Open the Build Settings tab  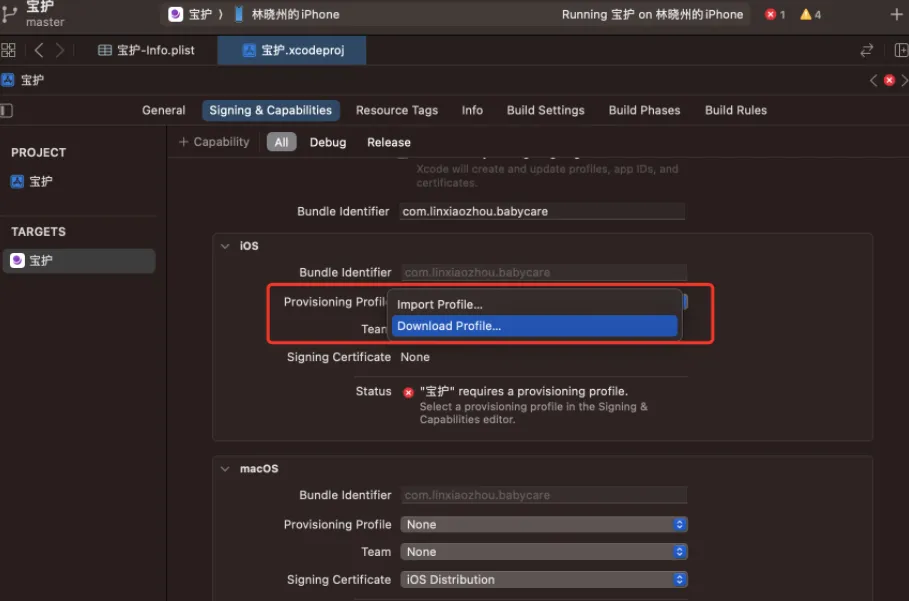(546, 110)
